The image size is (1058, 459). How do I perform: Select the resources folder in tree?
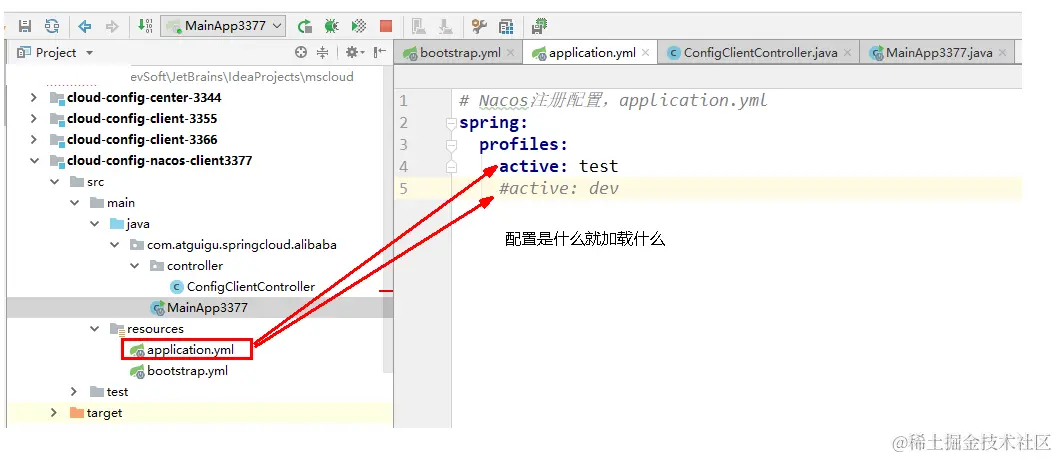pos(155,329)
